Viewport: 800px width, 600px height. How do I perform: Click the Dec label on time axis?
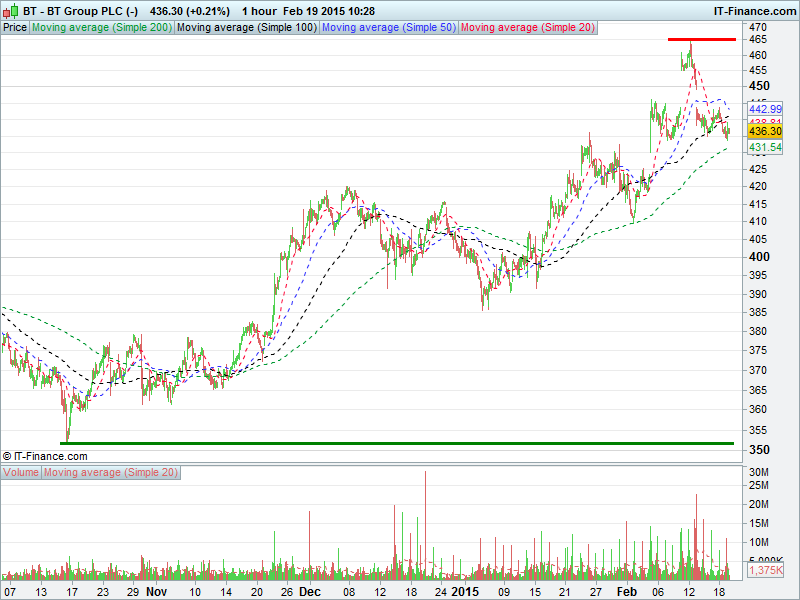click(x=310, y=591)
